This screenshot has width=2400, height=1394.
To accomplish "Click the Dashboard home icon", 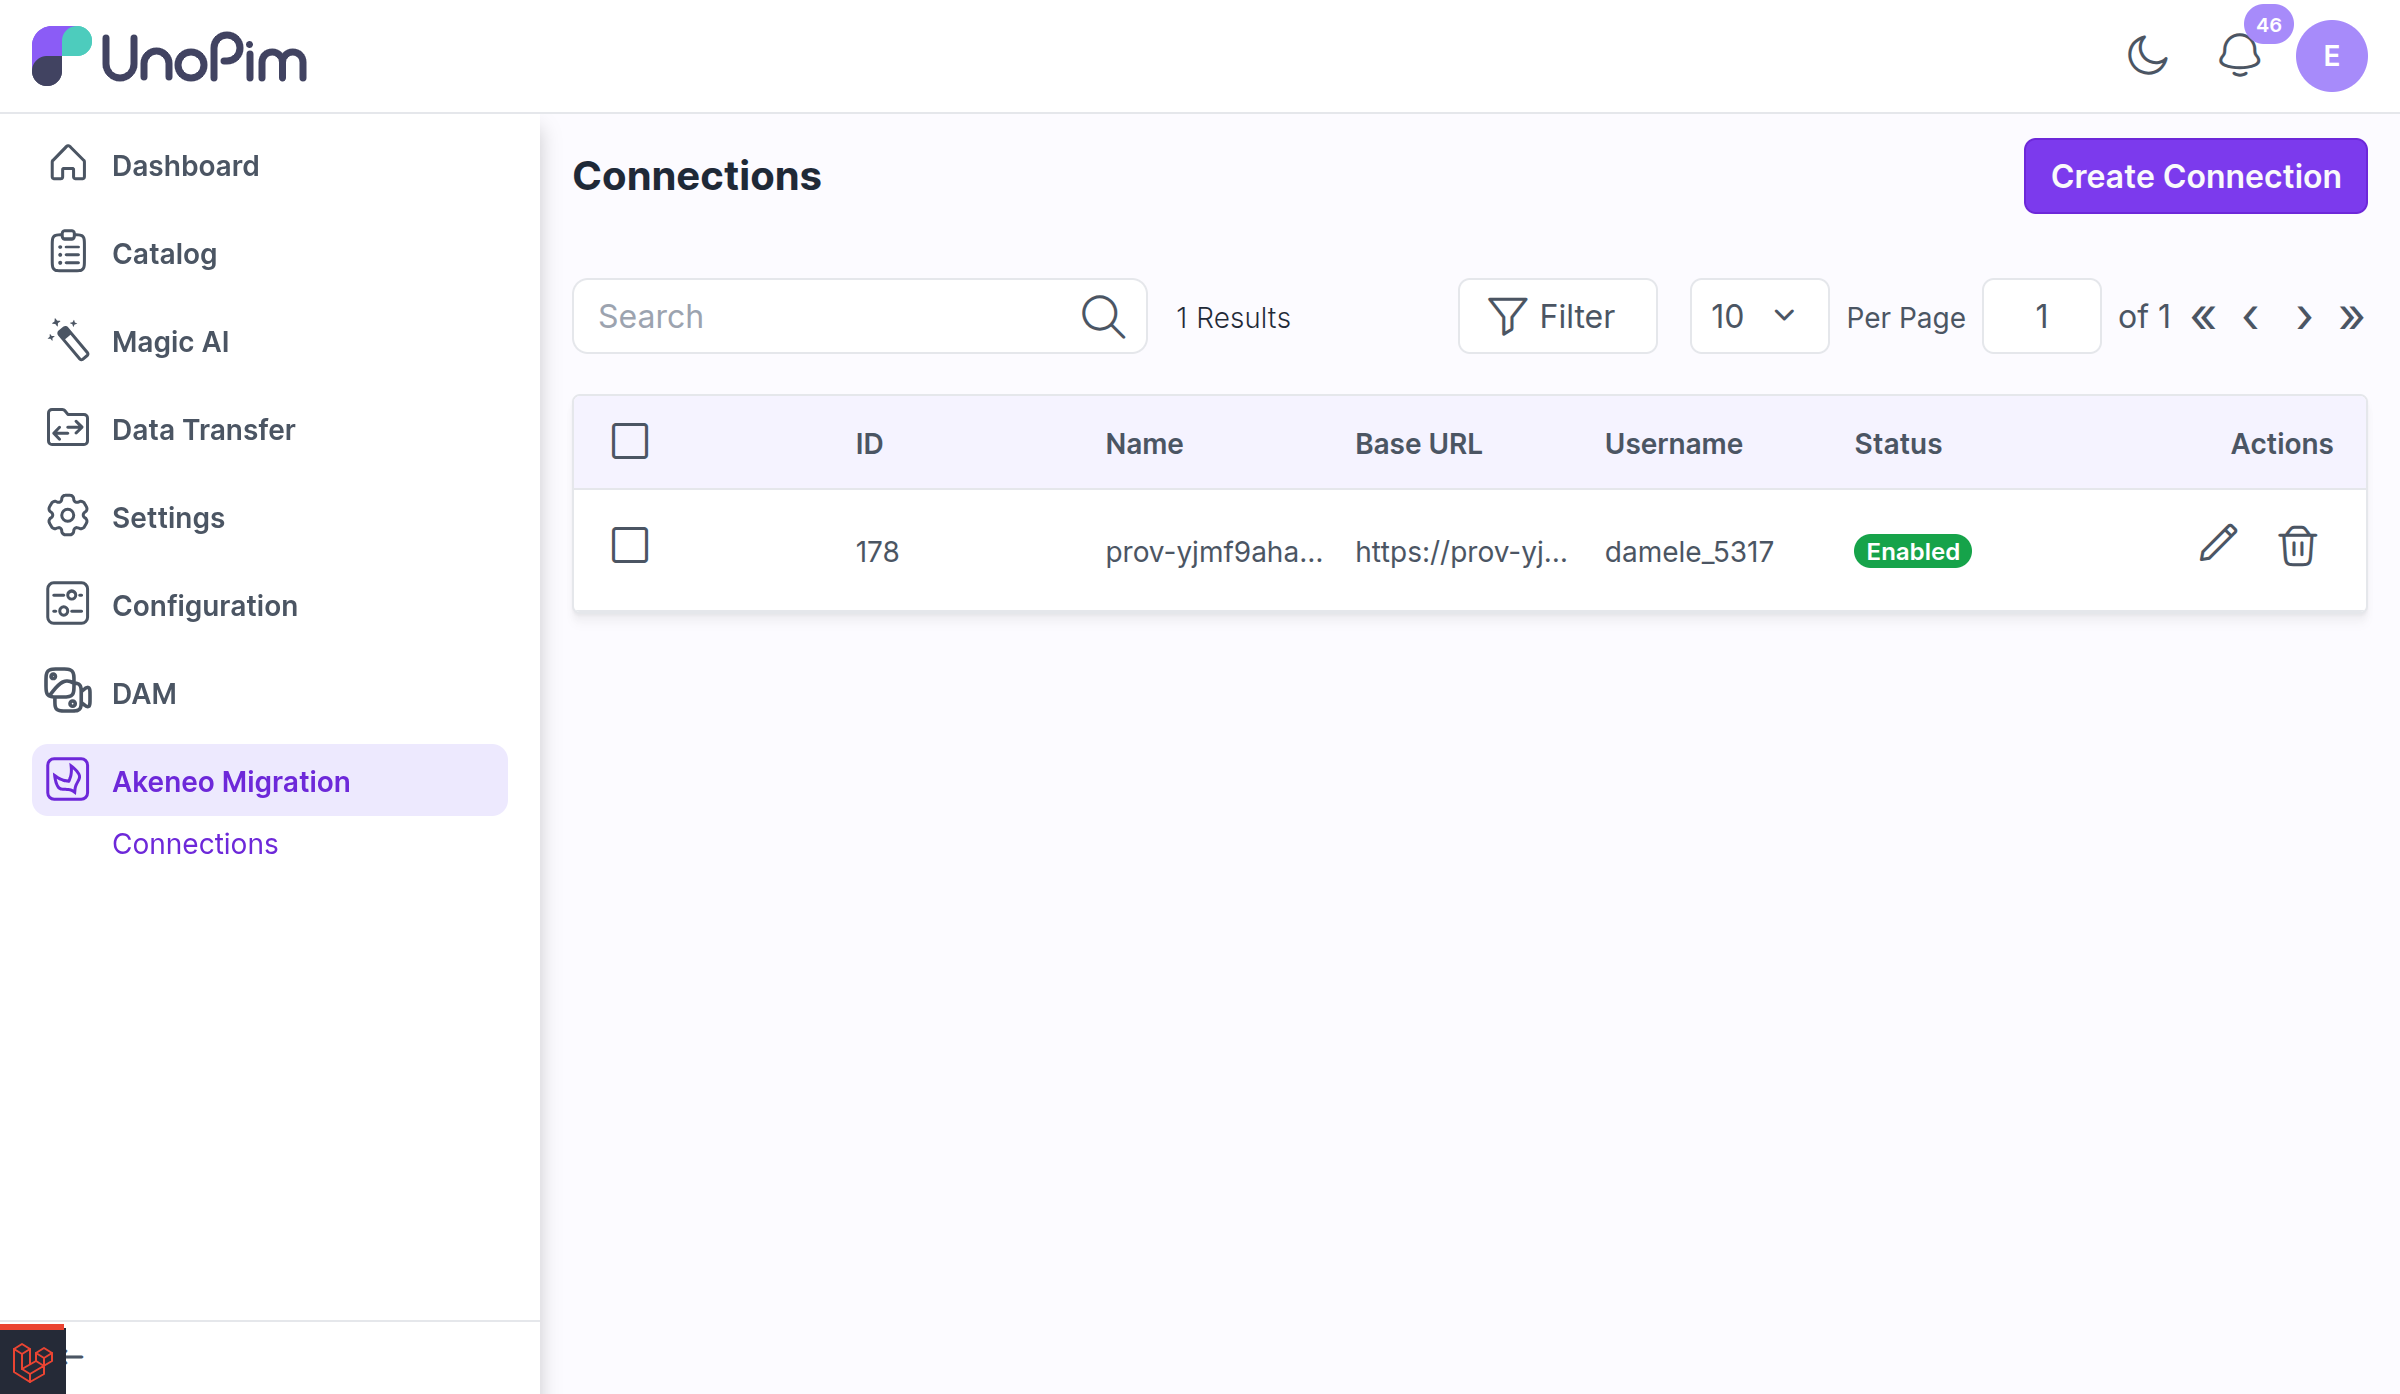I will click(68, 163).
